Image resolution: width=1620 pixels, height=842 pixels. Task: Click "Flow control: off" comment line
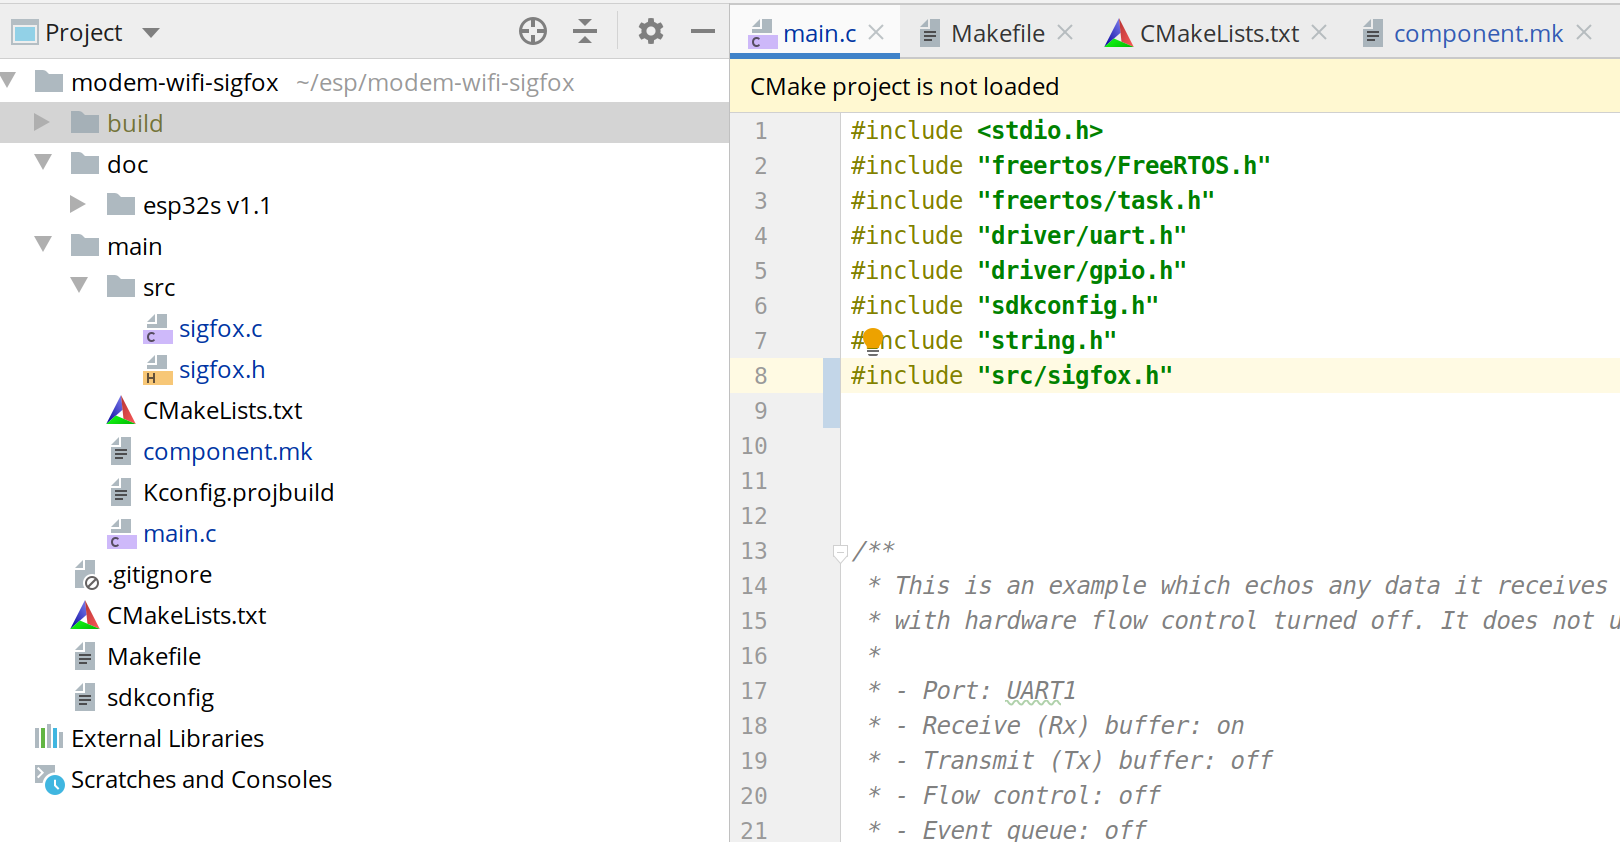1041,796
